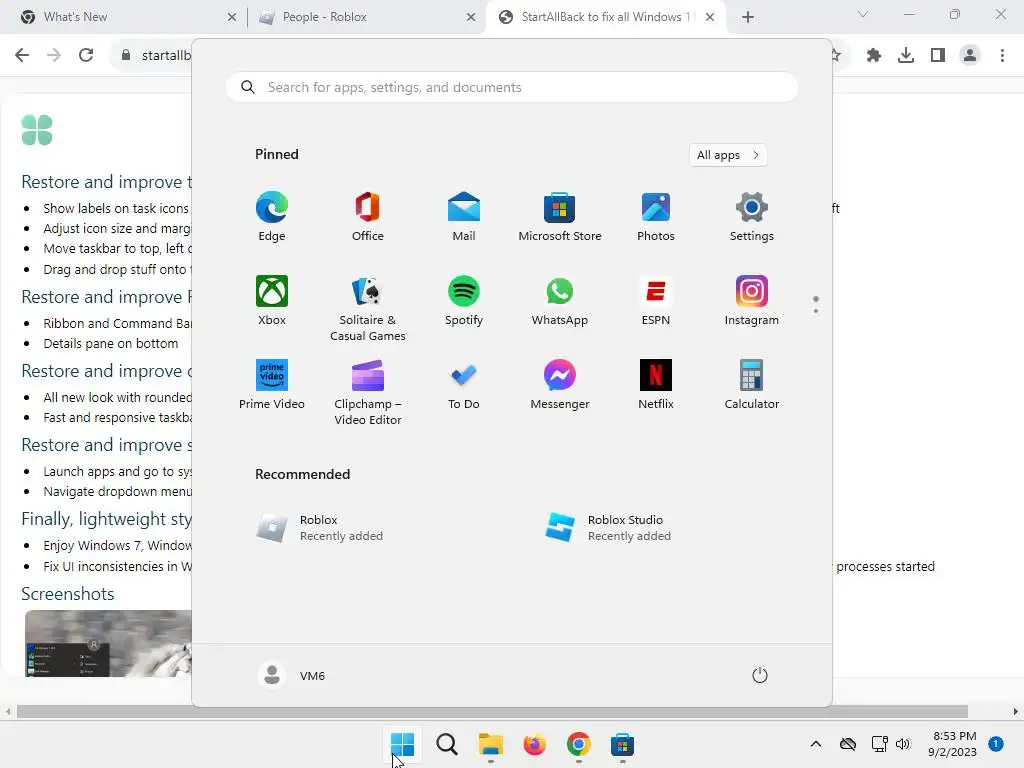
Task: Switch to People - Roblox tab
Action: tap(366, 17)
